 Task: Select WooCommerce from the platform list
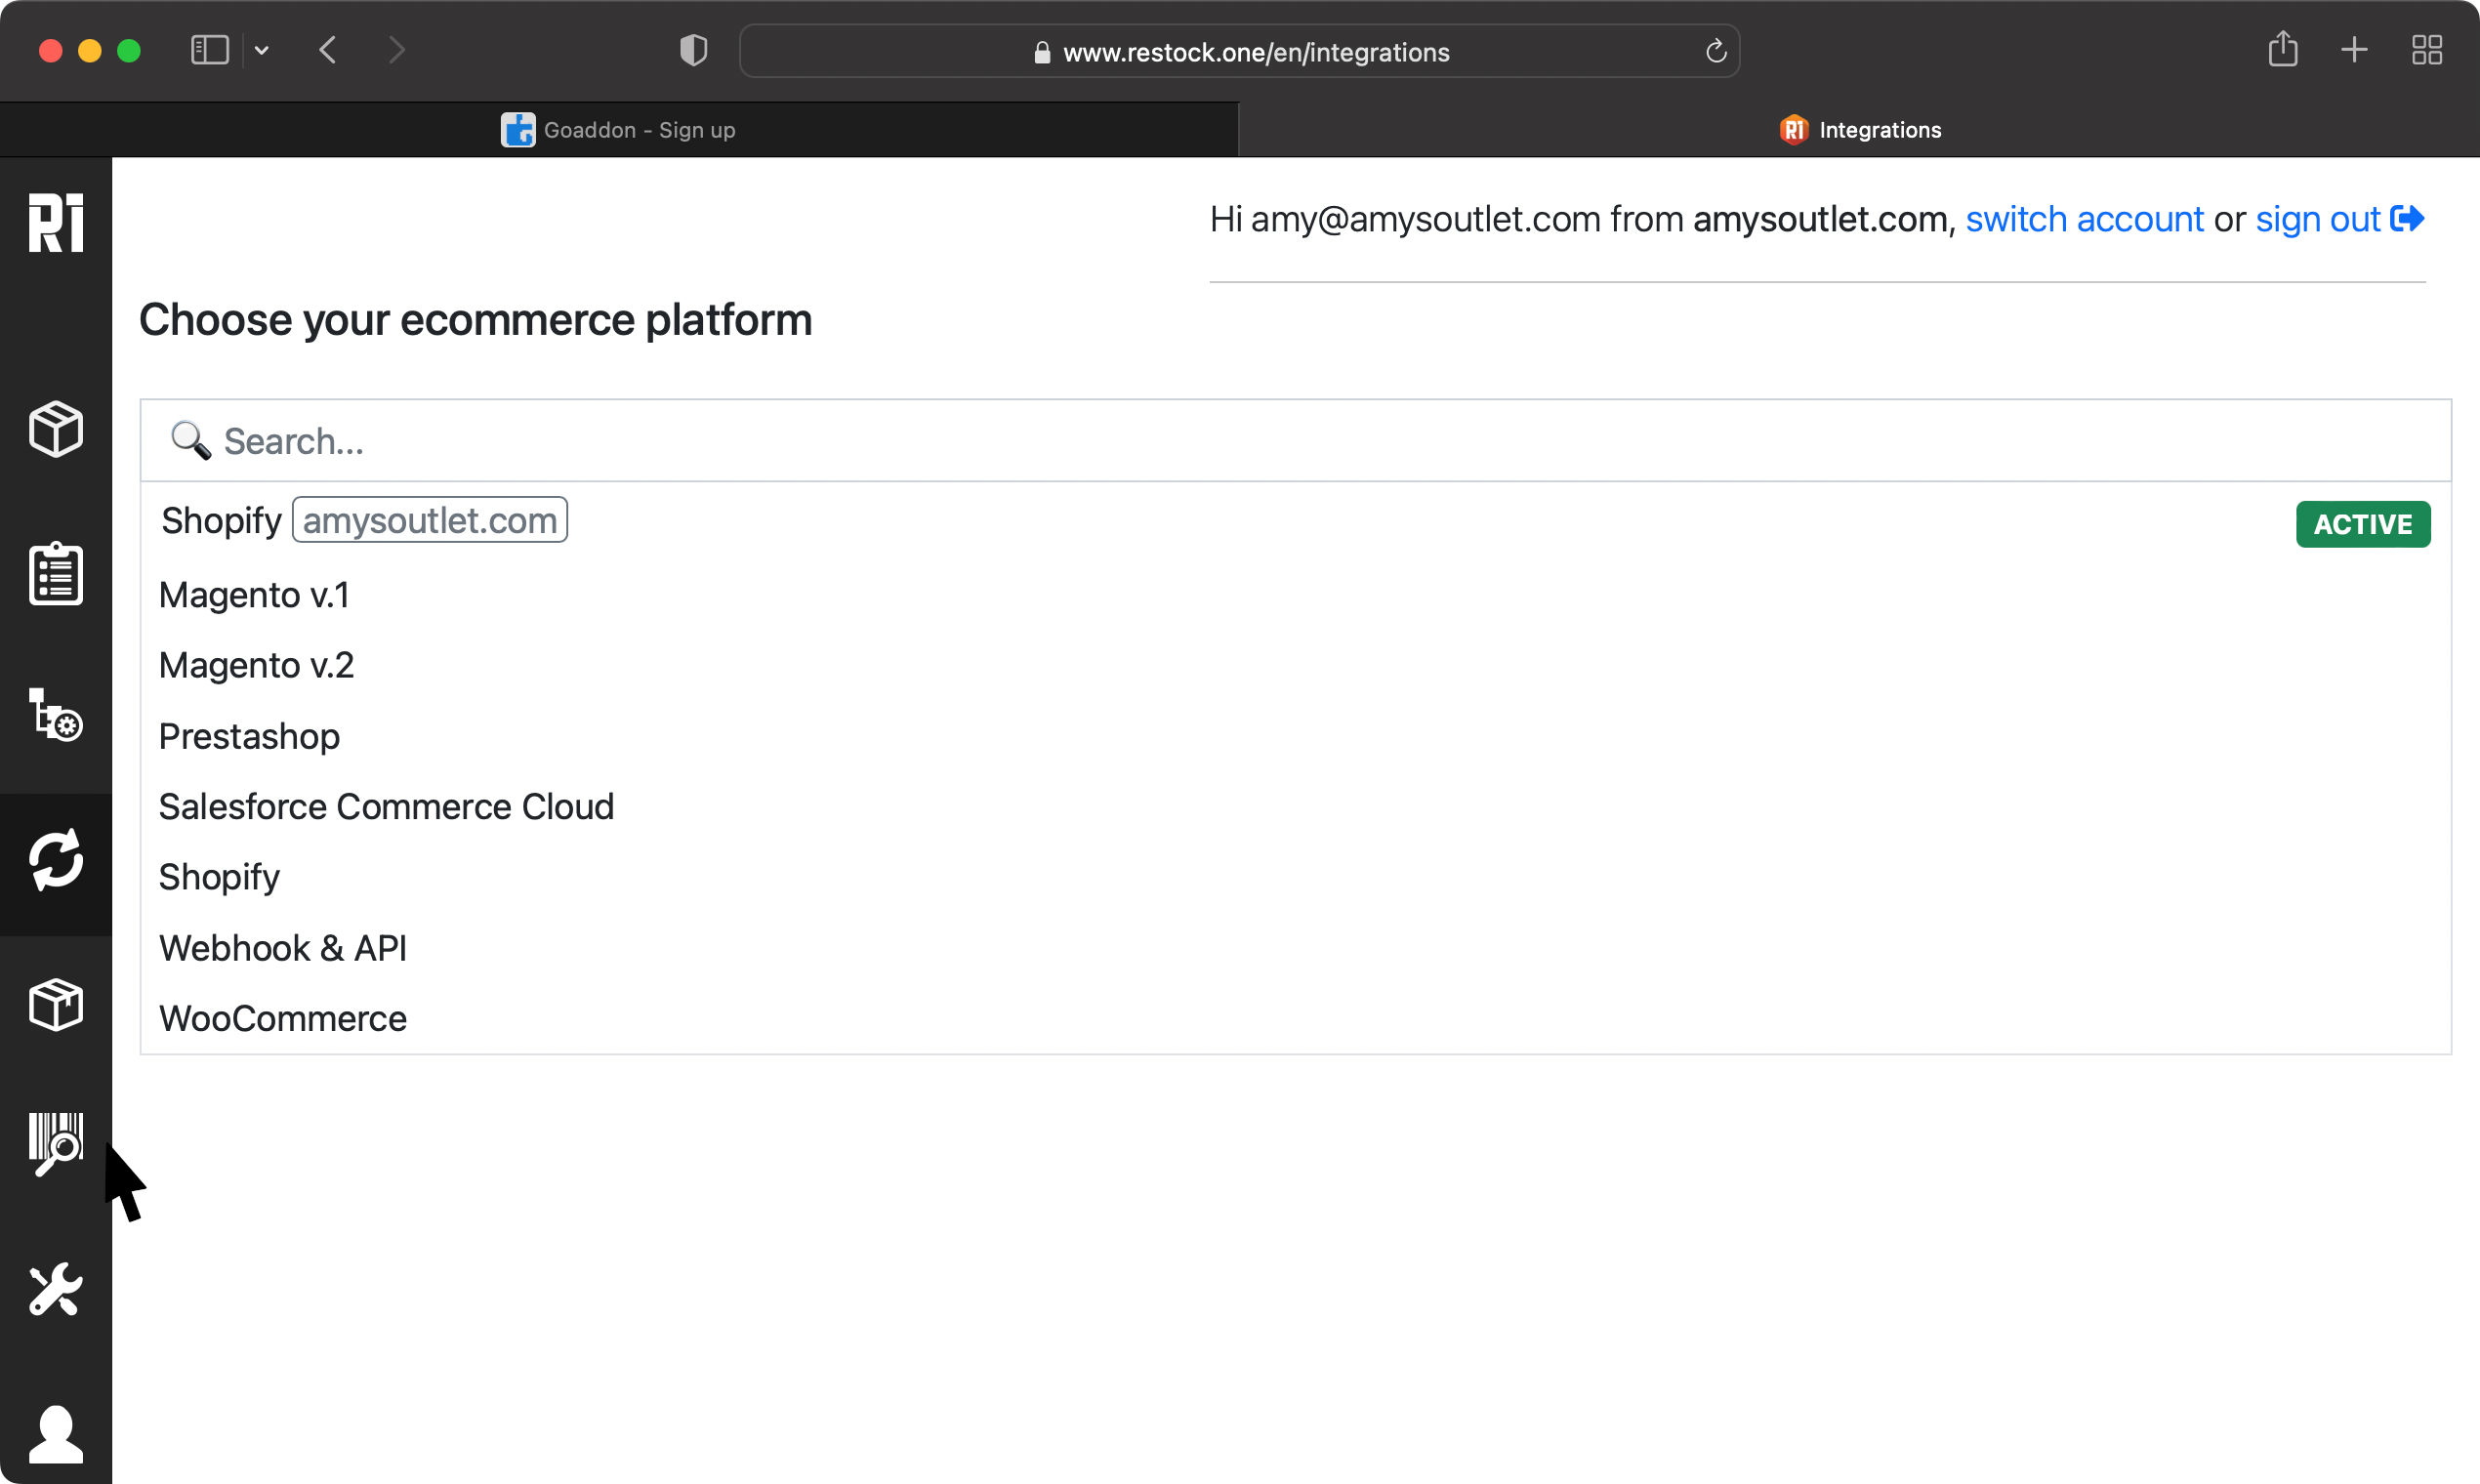tap(283, 1018)
